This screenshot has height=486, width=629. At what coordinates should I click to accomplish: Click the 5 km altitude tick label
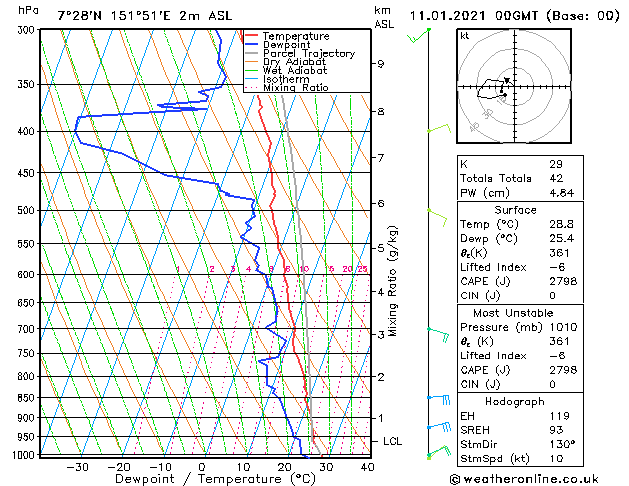tap(381, 248)
